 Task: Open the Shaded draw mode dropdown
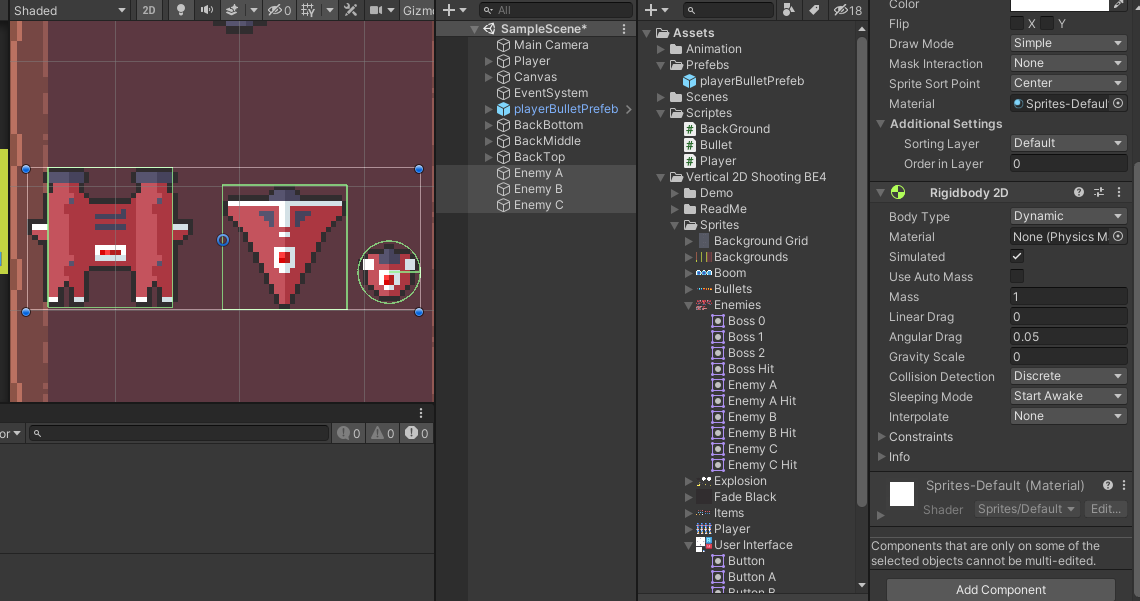tap(69, 10)
